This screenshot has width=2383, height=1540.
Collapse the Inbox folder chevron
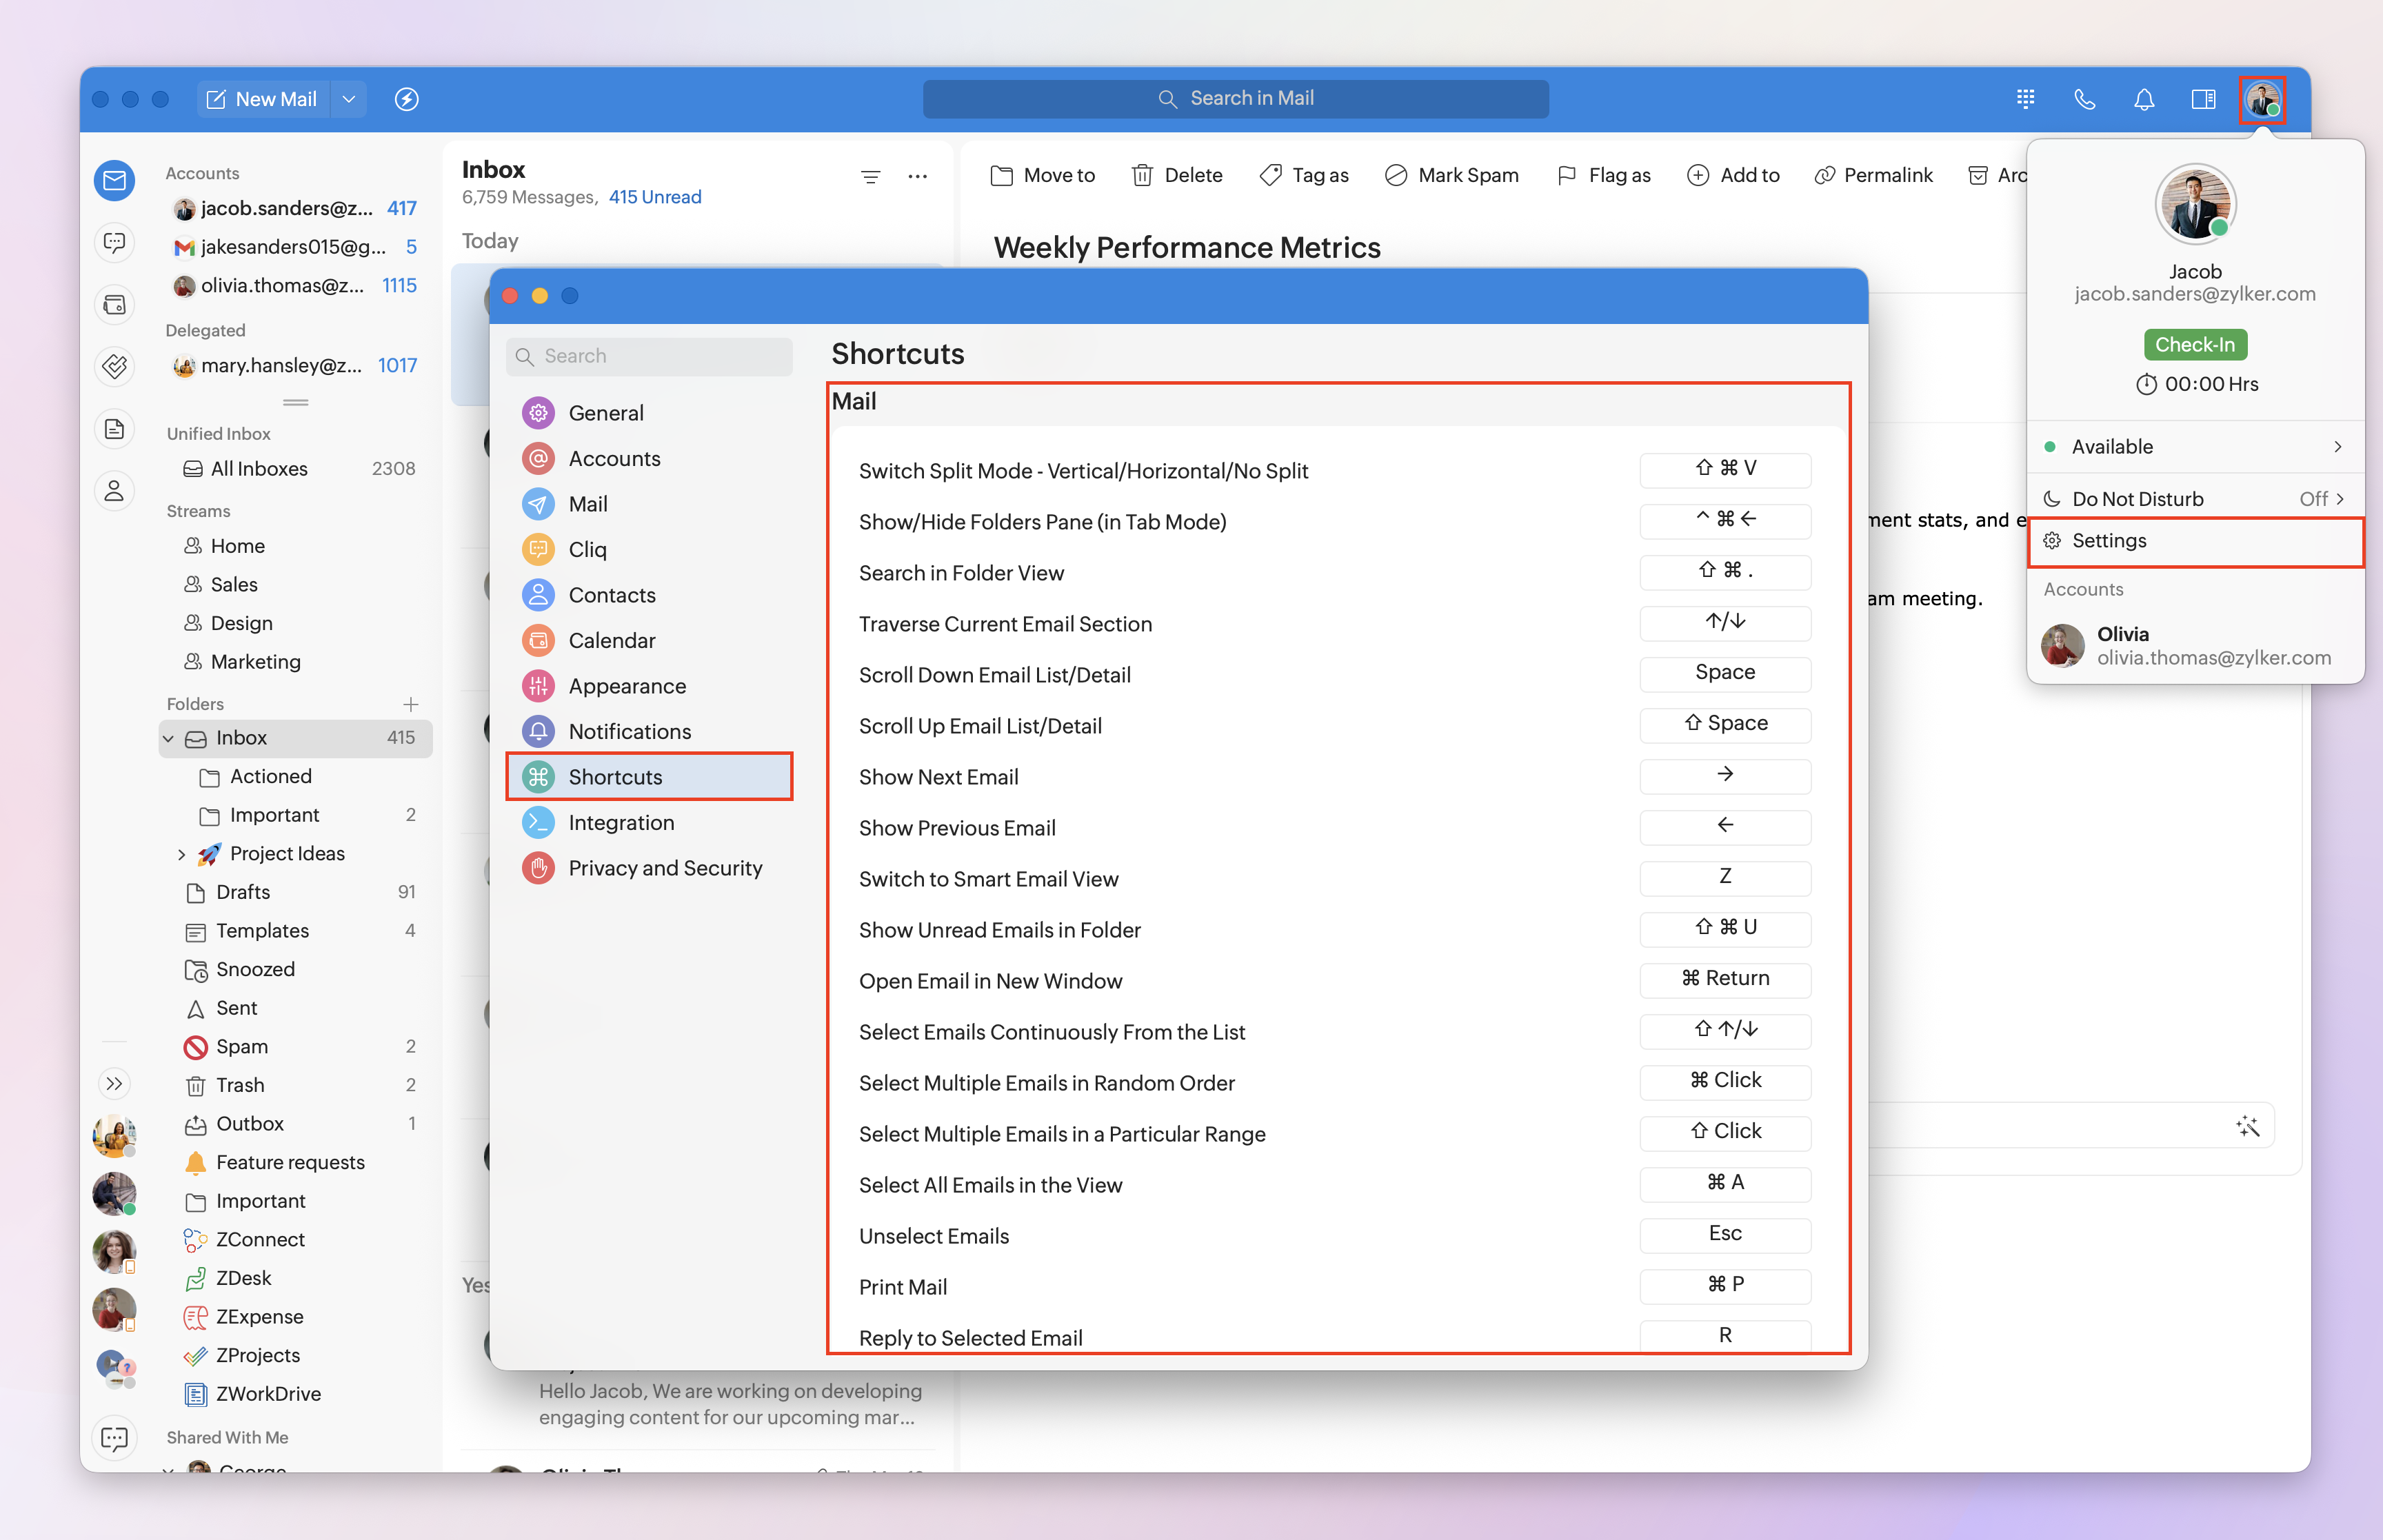pos(168,738)
